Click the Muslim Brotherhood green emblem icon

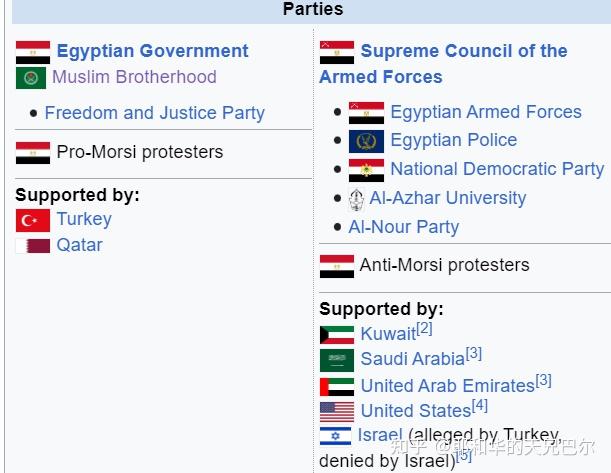(x=31, y=78)
